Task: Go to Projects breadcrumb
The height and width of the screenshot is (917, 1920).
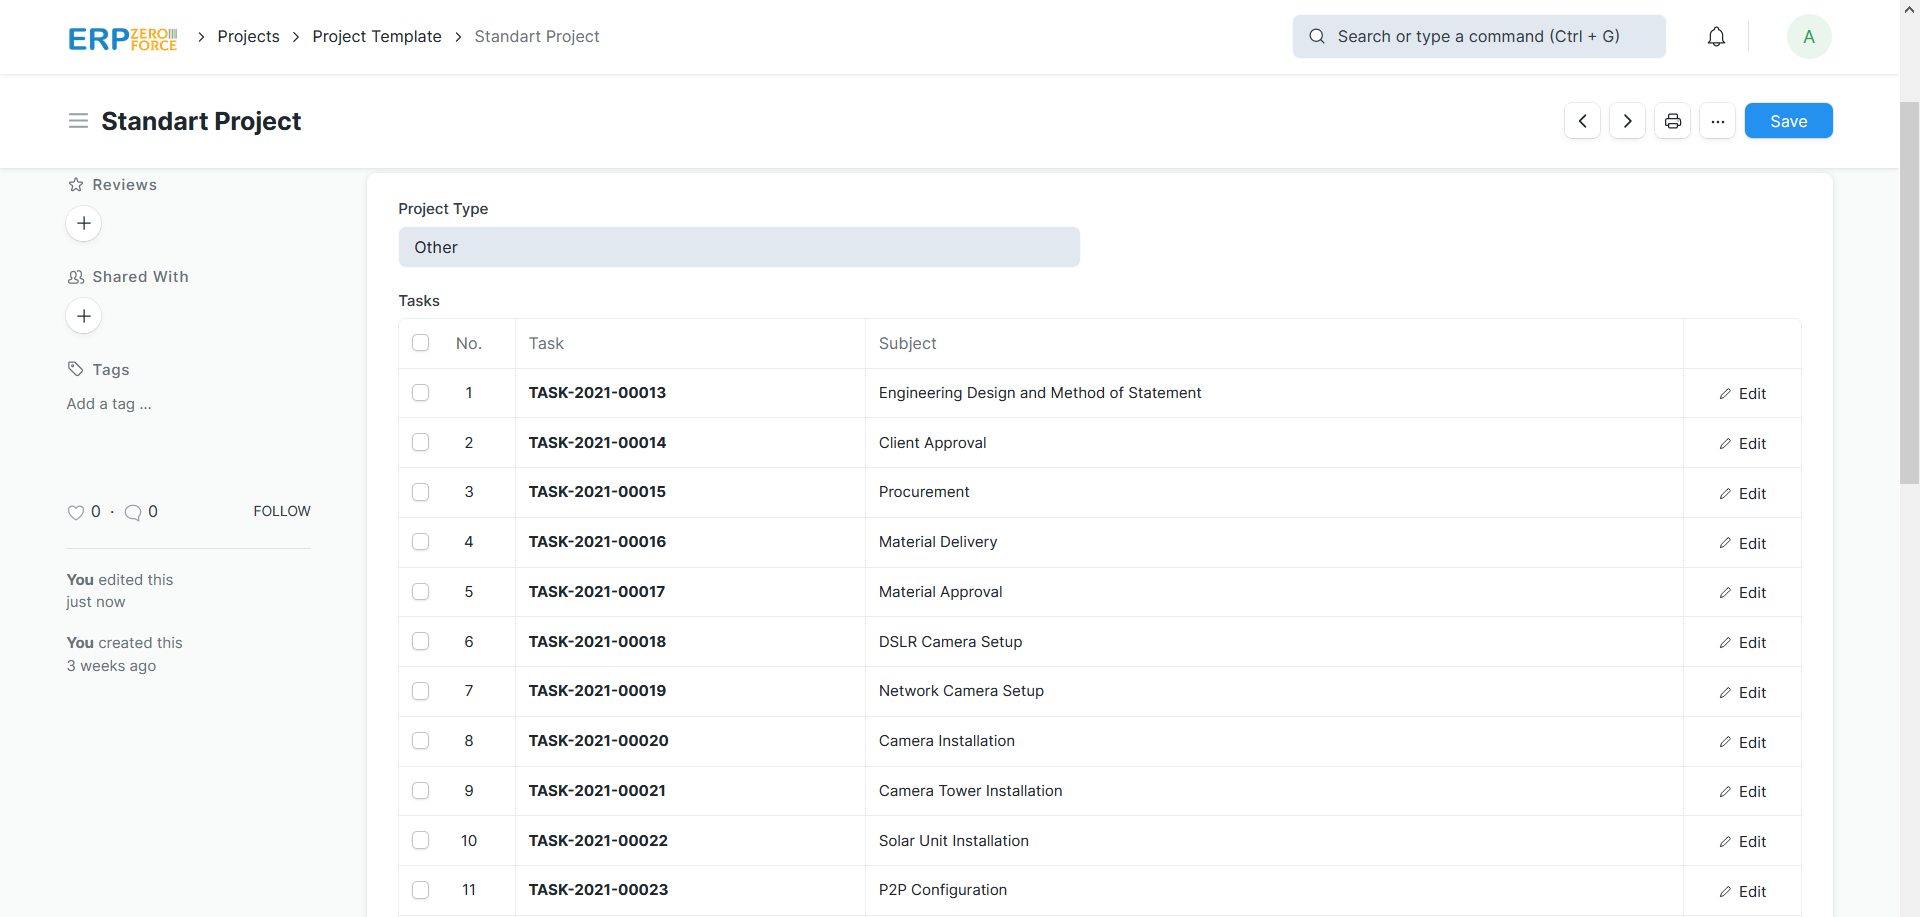Action: coord(248,36)
